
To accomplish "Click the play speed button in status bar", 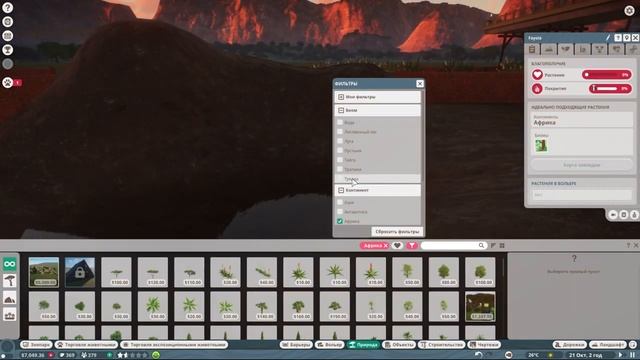I will [x=620, y=355].
